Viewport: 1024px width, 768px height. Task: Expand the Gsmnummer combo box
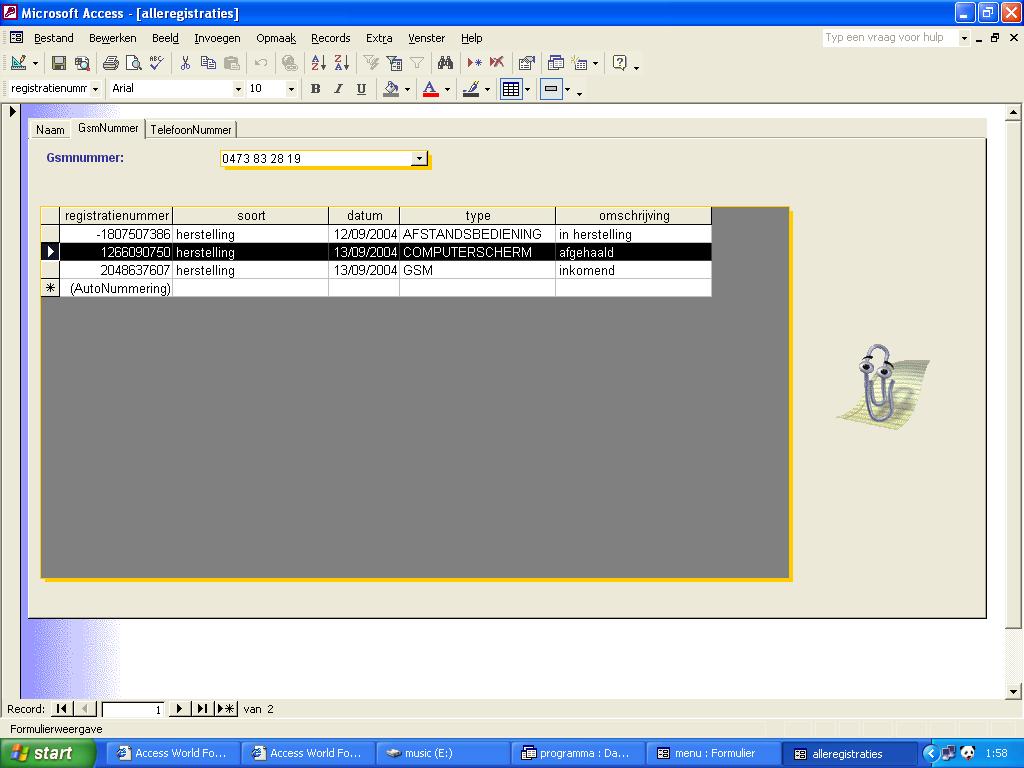tap(419, 158)
